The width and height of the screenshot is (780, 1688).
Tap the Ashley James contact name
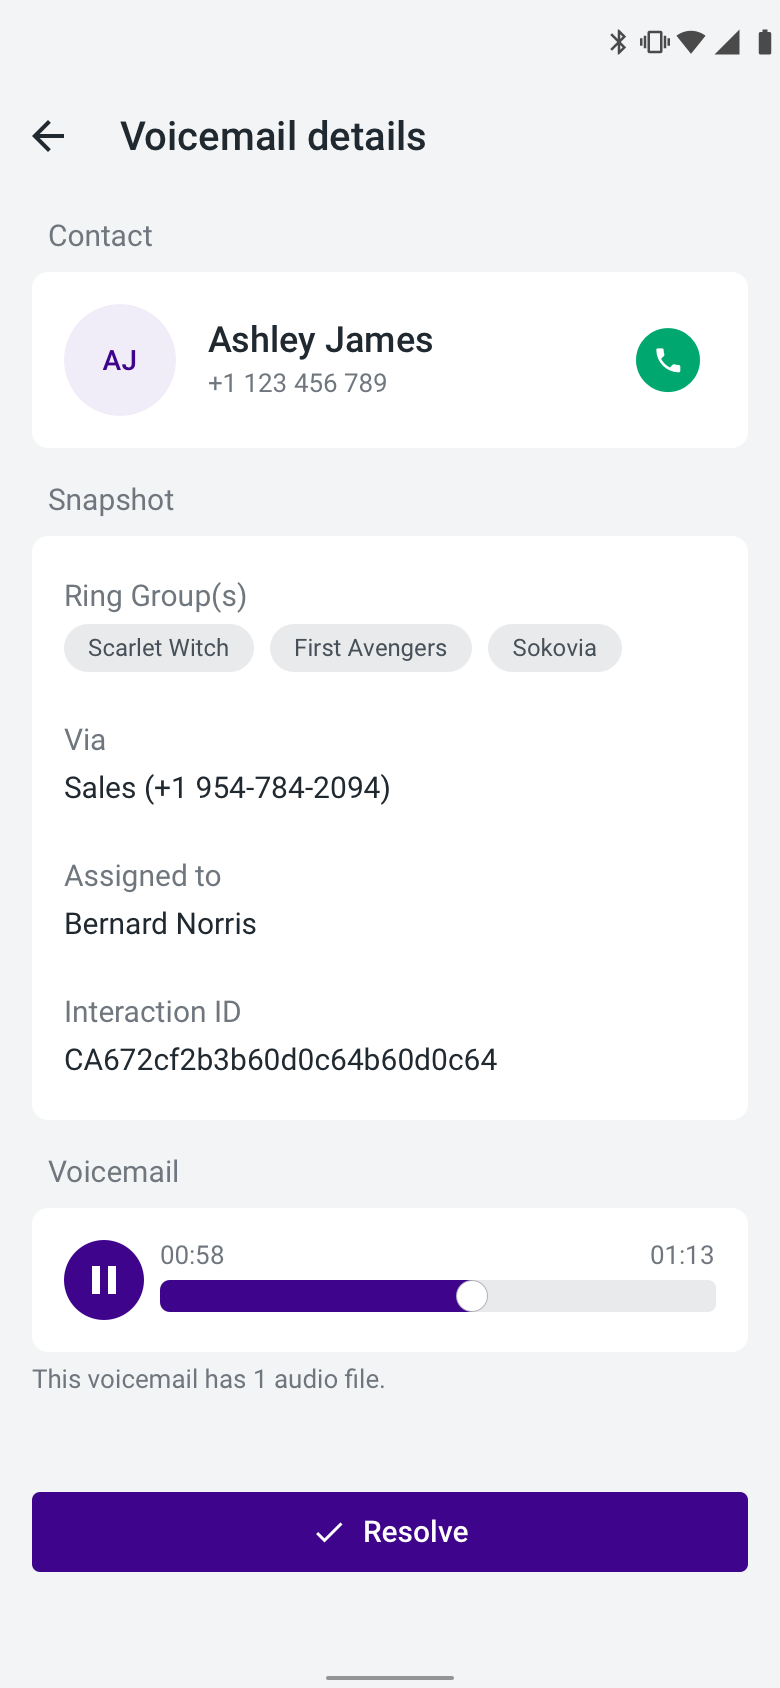pos(320,340)
